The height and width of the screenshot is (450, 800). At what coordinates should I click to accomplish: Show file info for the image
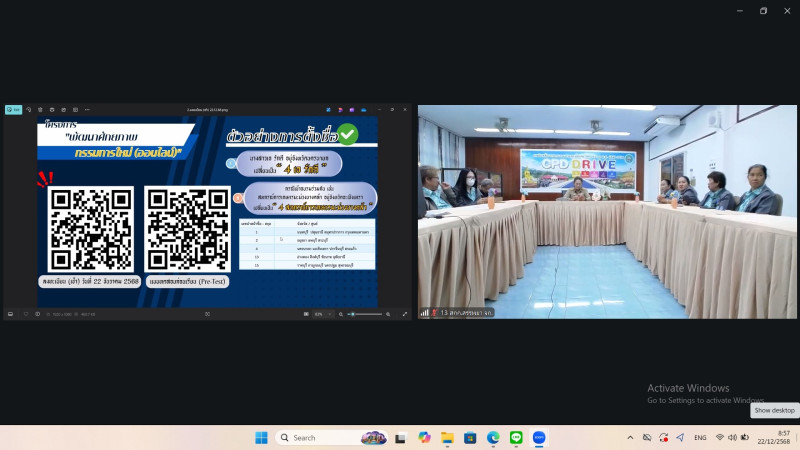click(37, 314)
